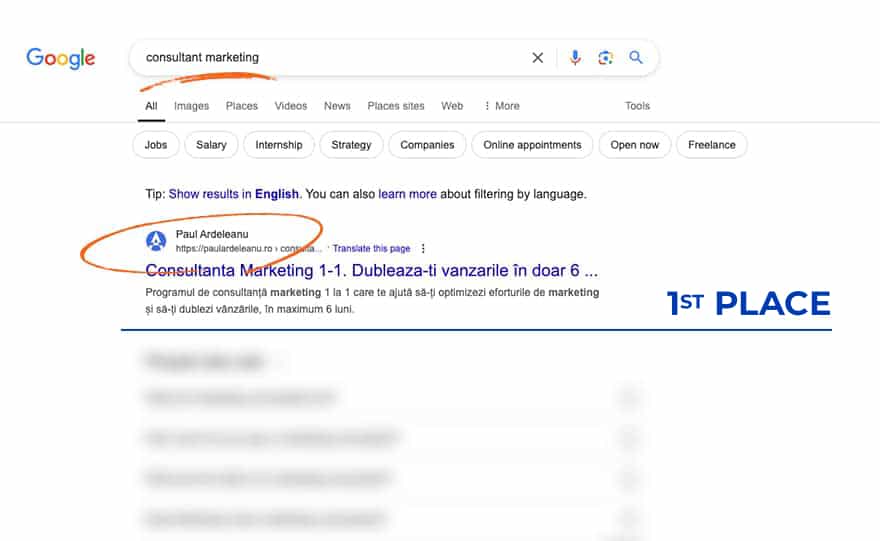Switch to the Places tab

(241, 106)
